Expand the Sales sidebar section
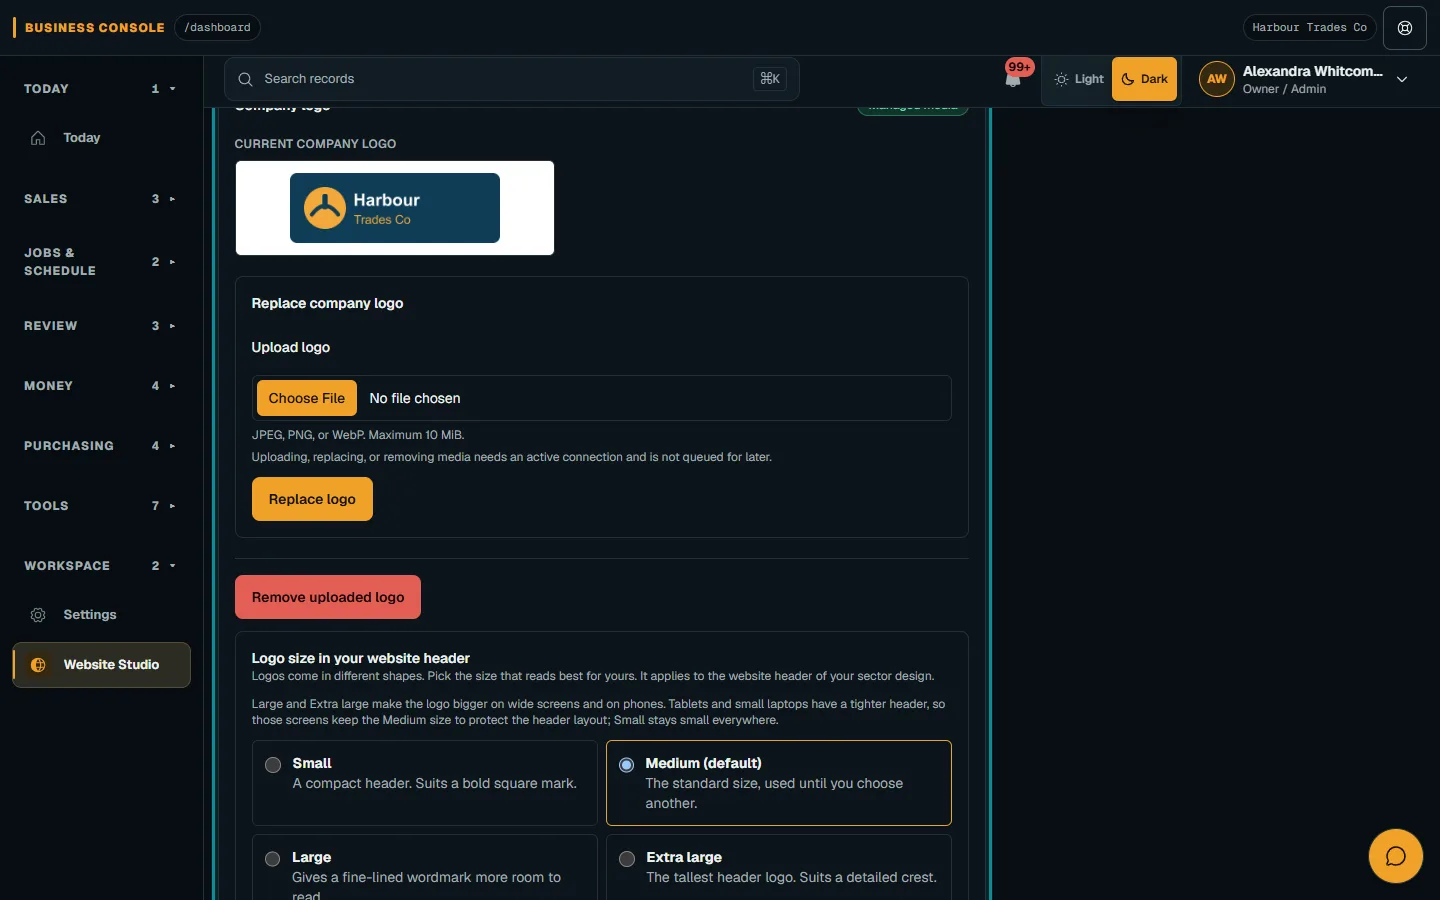The width and height of the screenshot is (1440, 900). [100, 199]
